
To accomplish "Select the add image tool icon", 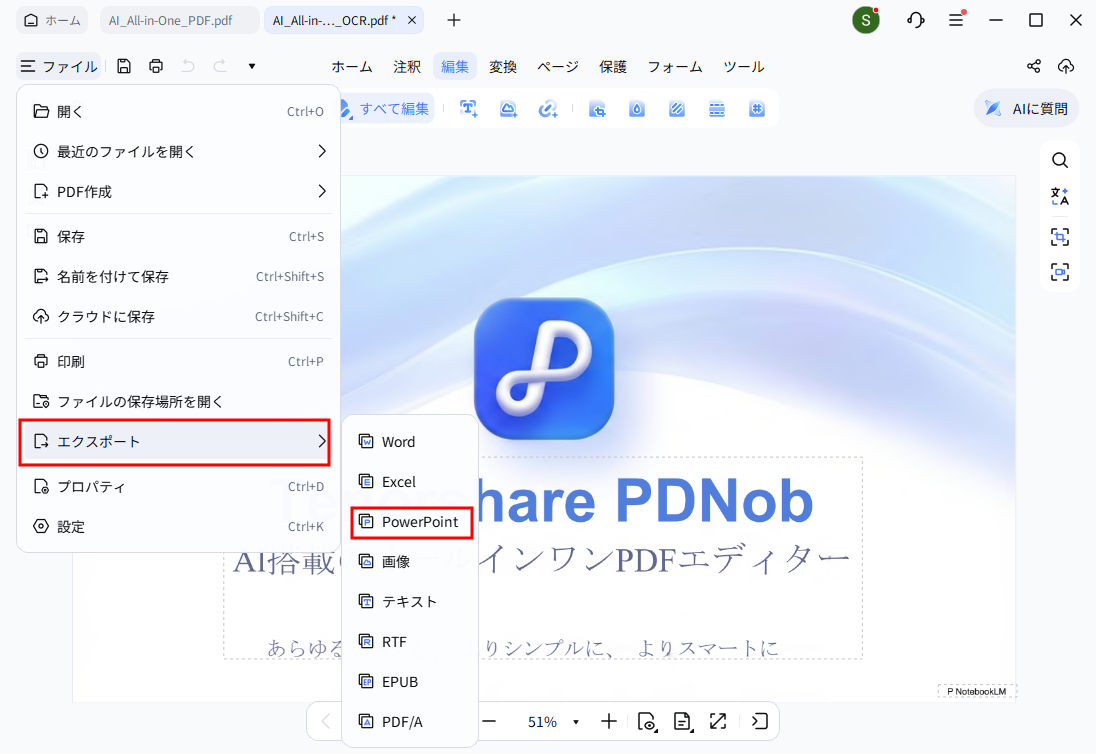I will coord(508,109).
